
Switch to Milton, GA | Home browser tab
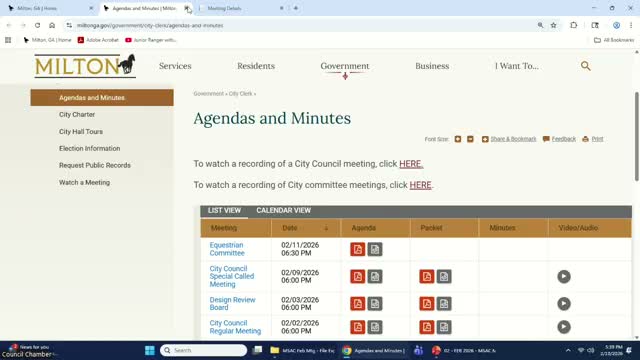click(50, 8)
